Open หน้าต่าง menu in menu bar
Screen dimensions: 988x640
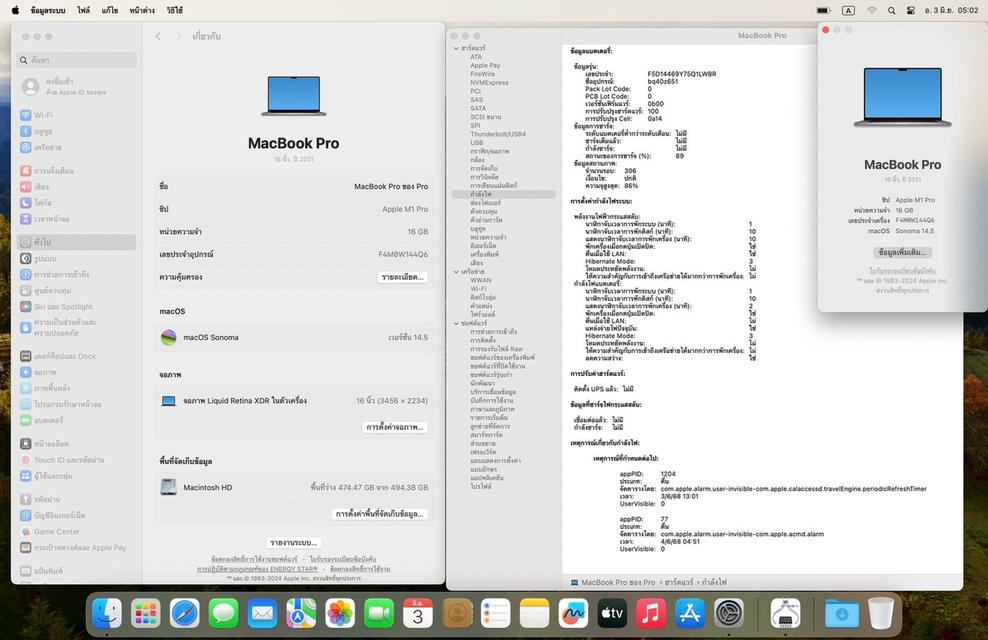click(x=142, y=11)
